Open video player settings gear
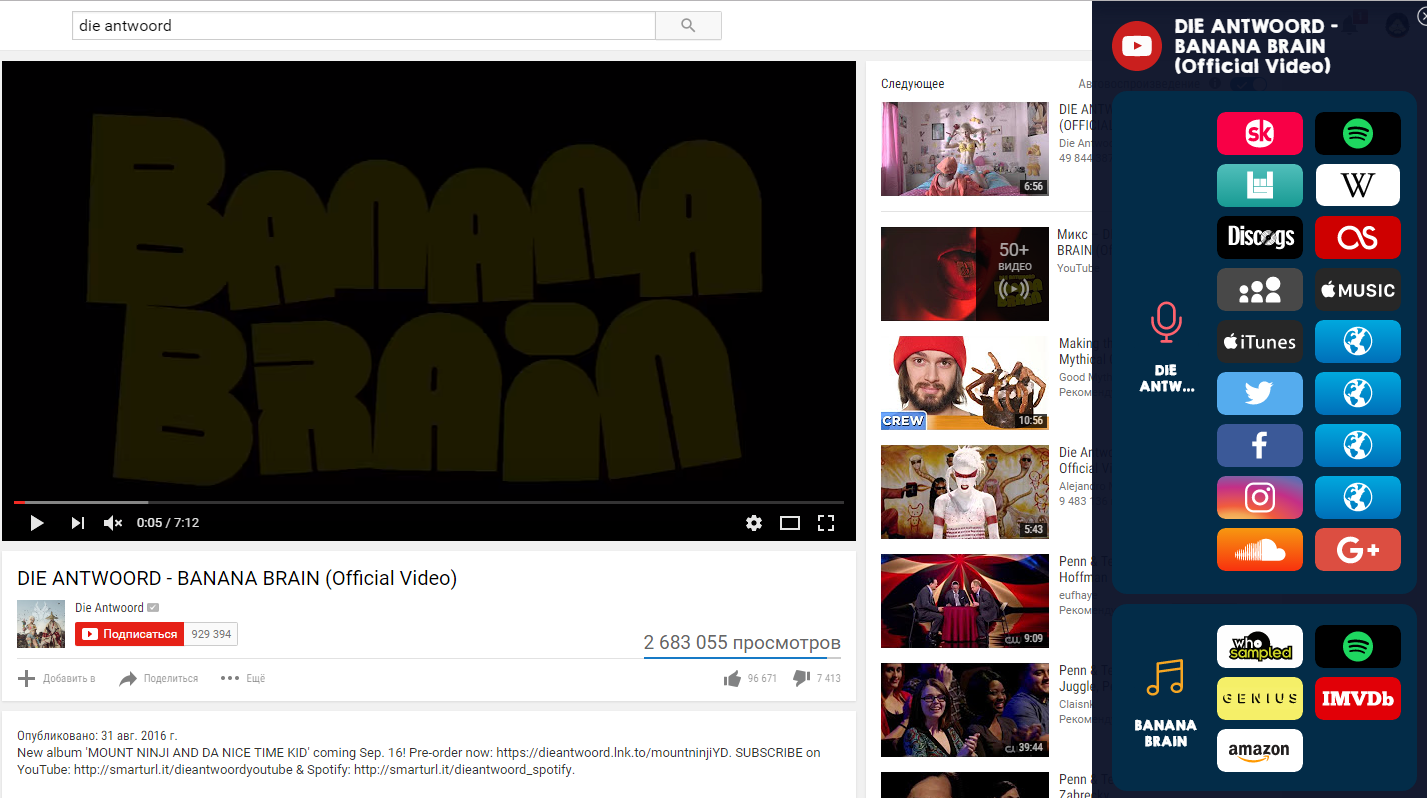The image size is (1427, 798). pyautogui.click(x=754, y=522)
